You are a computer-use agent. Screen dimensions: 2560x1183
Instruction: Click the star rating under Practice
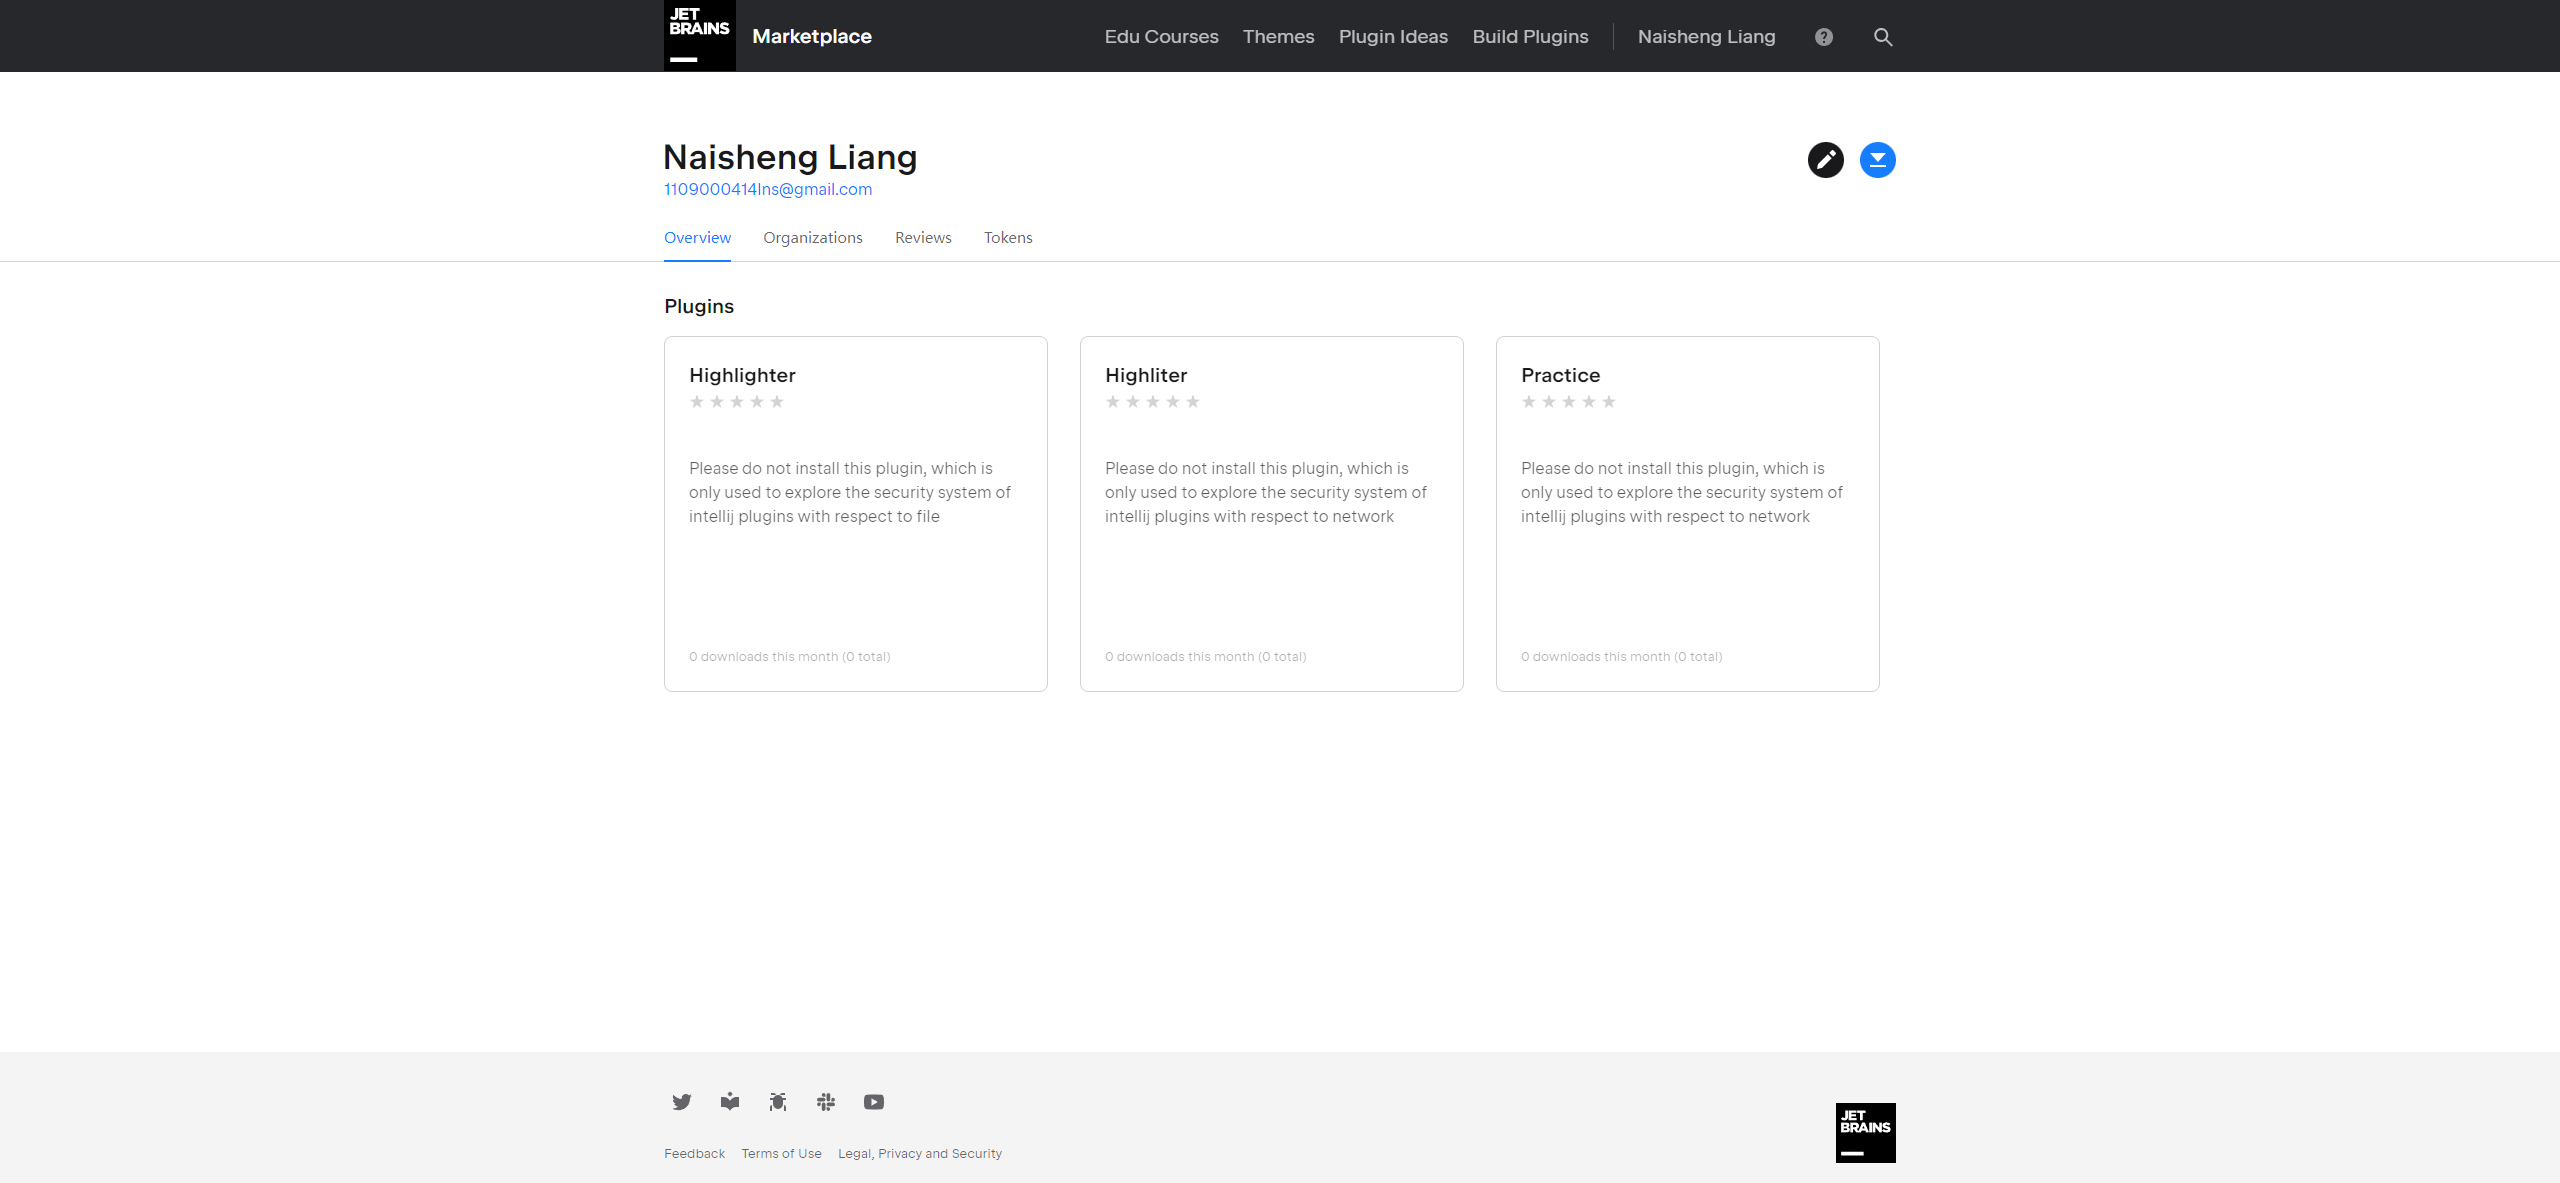(1569, 402)
